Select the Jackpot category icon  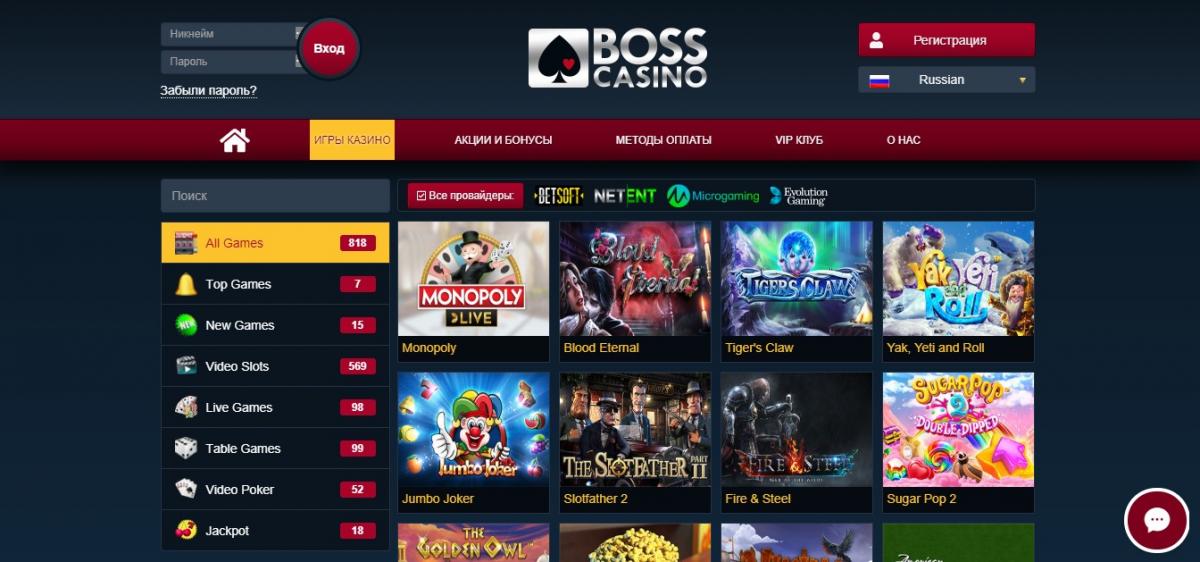coord(186,530)
